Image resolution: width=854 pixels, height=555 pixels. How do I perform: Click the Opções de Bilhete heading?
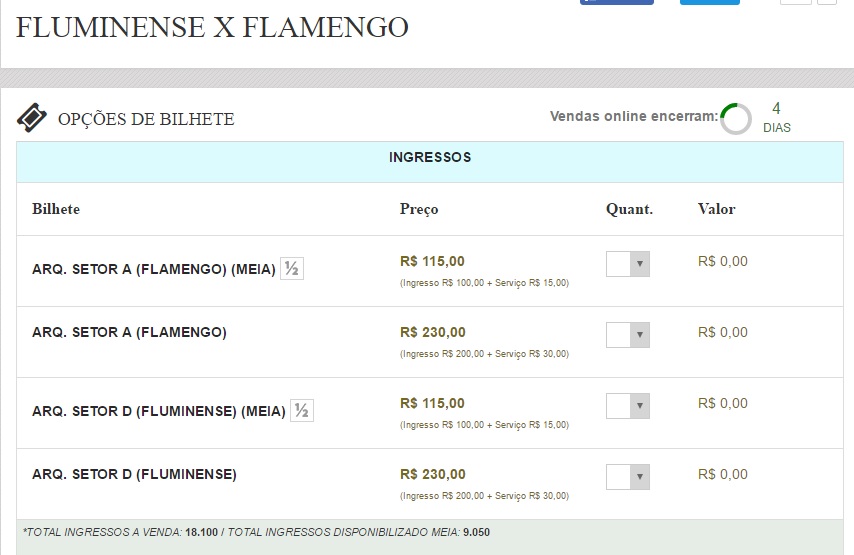coord(146,119)
